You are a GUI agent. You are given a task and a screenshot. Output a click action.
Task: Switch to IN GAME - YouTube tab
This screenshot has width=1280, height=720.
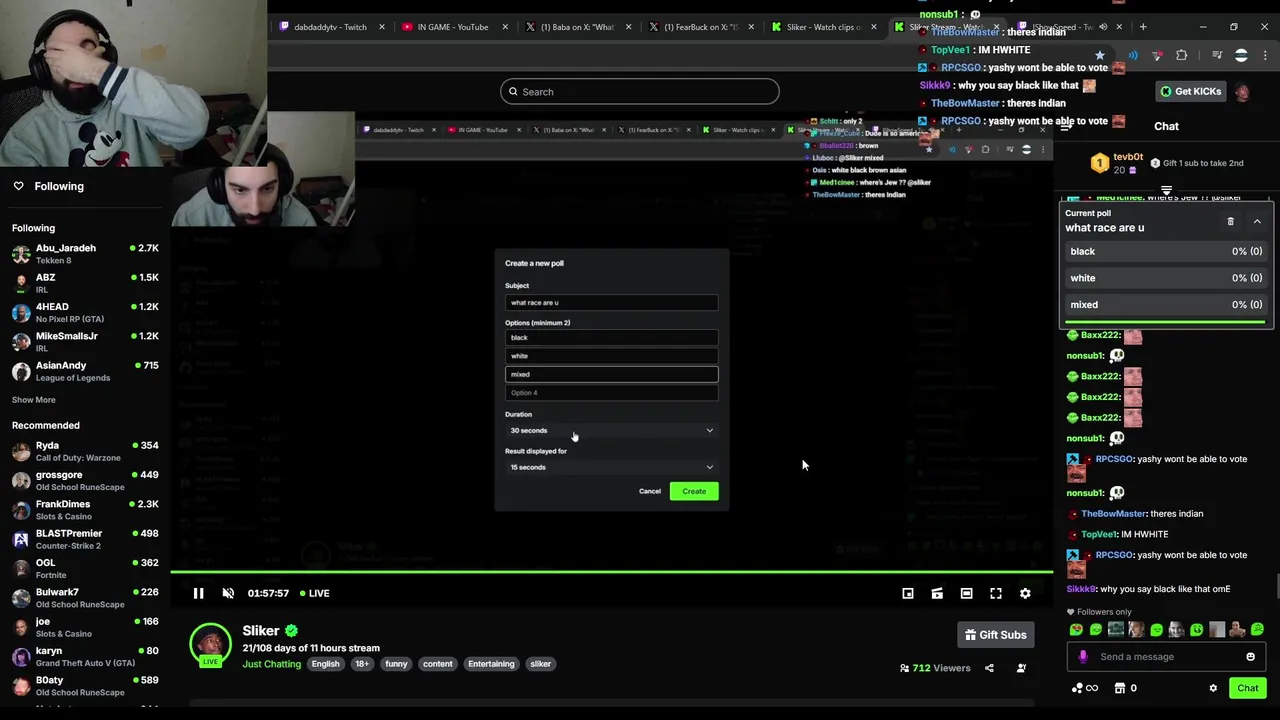click(x=453, y=27)
